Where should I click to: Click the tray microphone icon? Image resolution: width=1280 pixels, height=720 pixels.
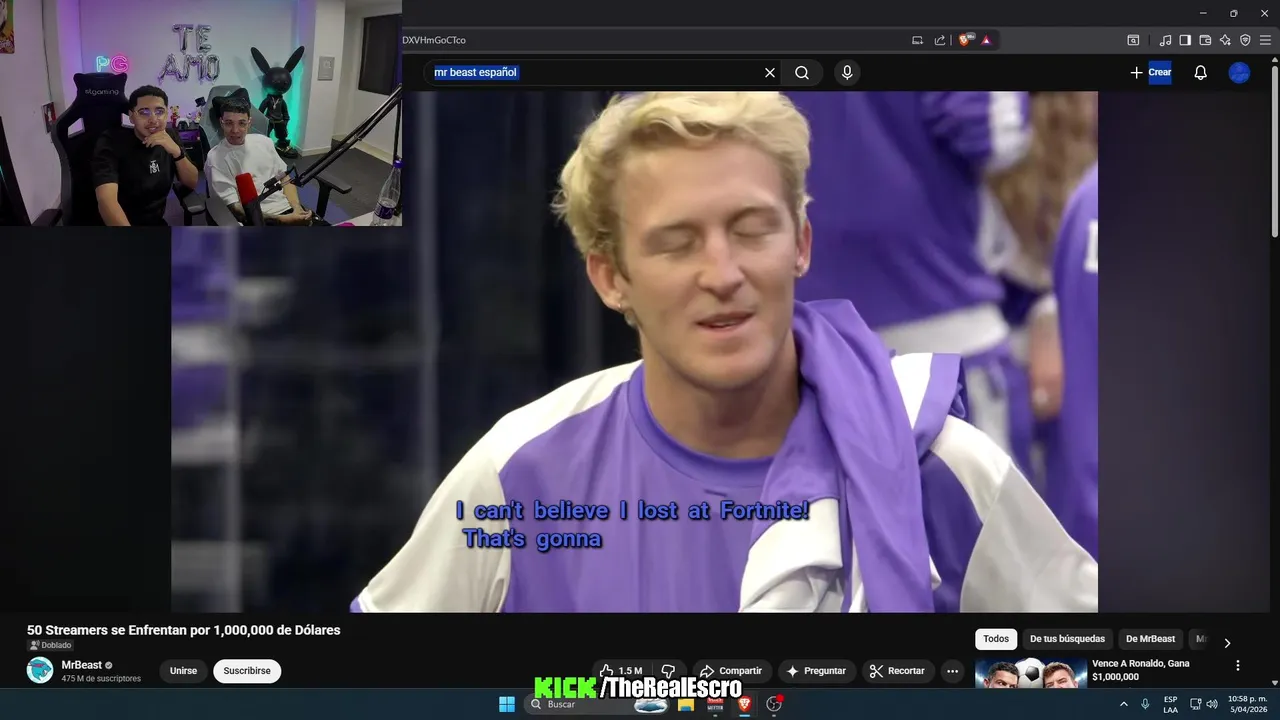pos(1145,704)
